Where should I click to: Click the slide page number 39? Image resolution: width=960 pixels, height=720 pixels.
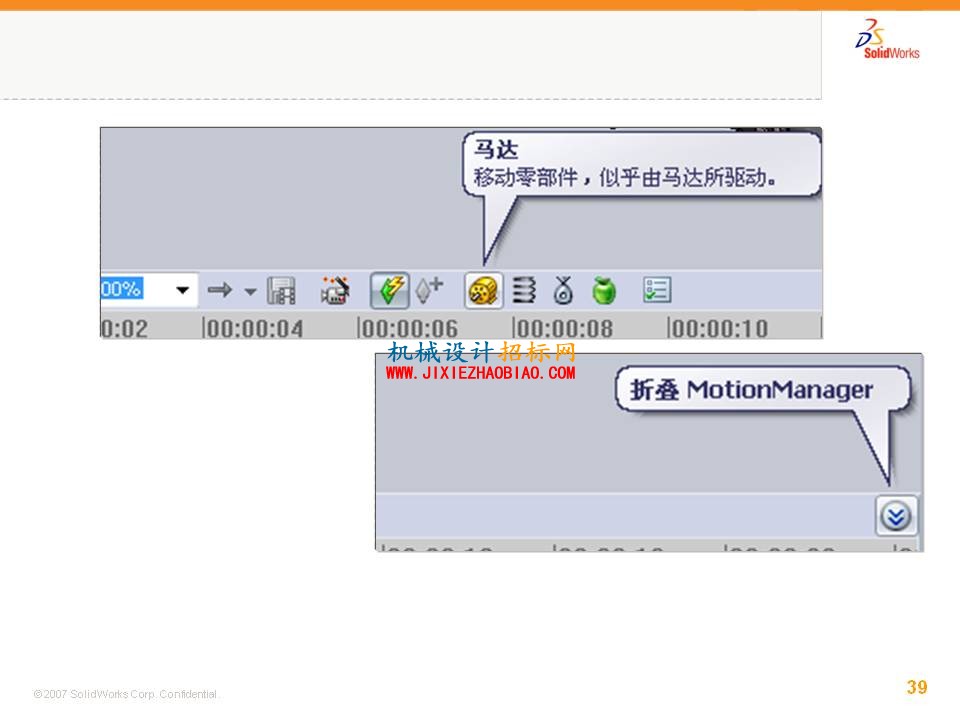(x=917, y=687)
